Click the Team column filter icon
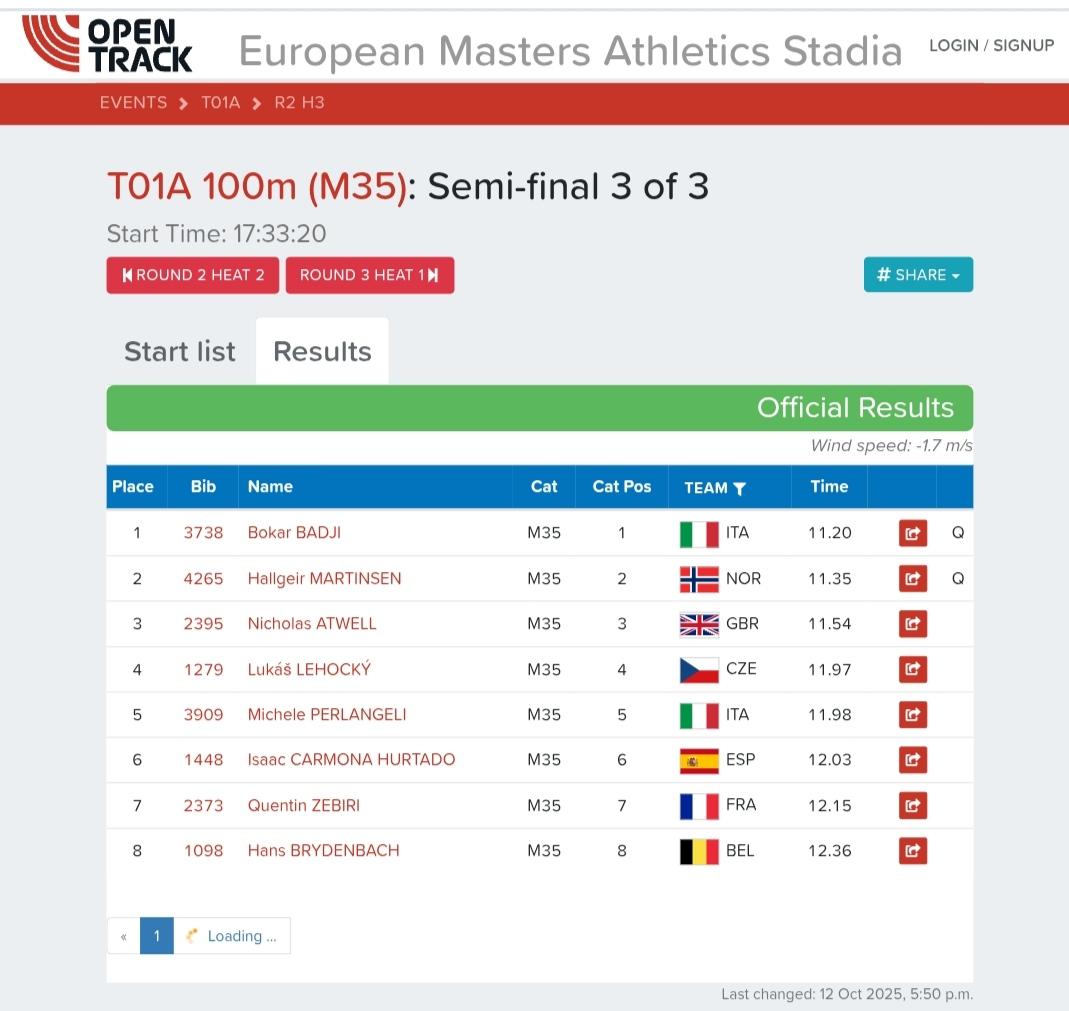 [740, 488]
